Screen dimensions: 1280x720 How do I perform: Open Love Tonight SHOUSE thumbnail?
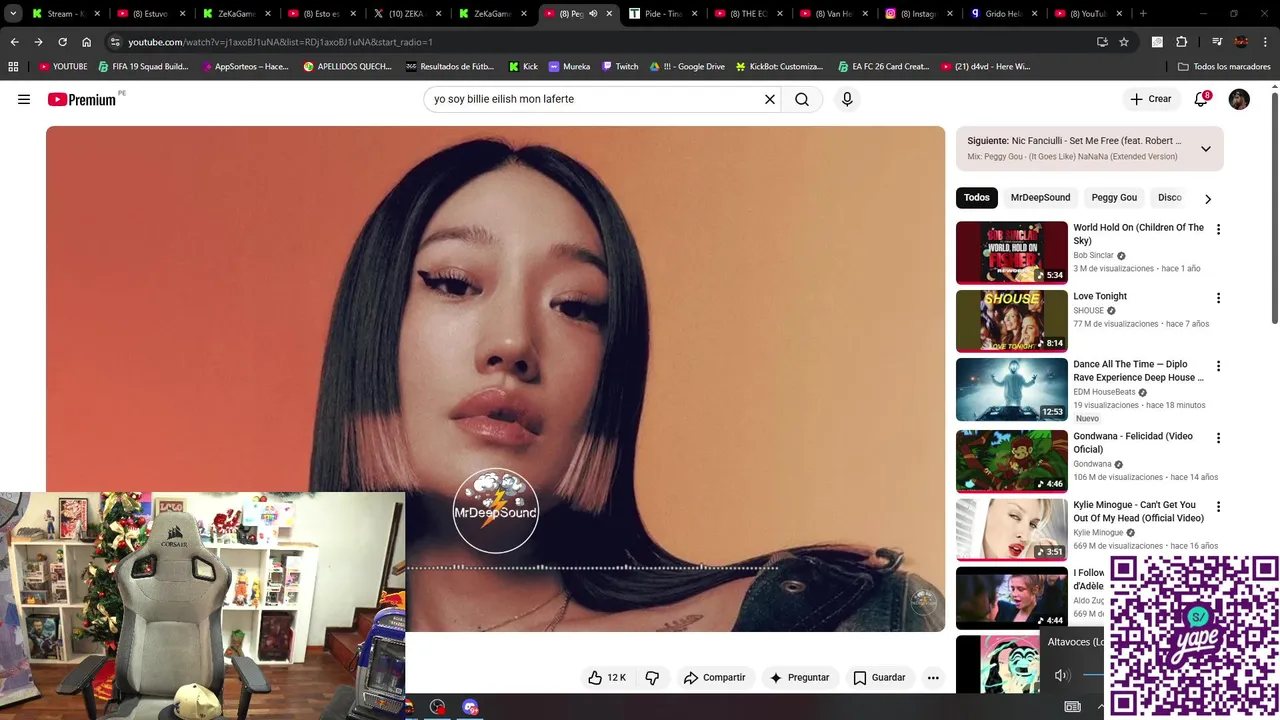coord(1011,321)
